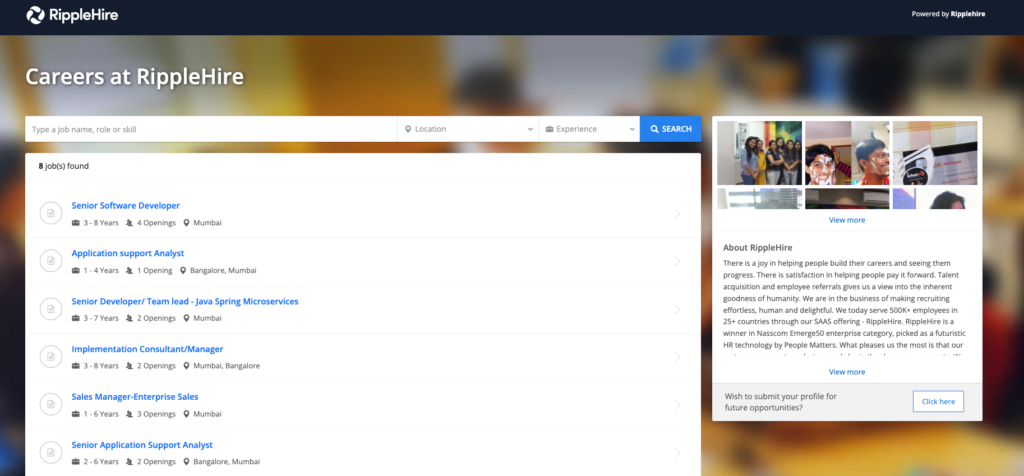Open Implementation Consultant/Manager job
This screenshot has height=476, width=1024.
[148, 349]
